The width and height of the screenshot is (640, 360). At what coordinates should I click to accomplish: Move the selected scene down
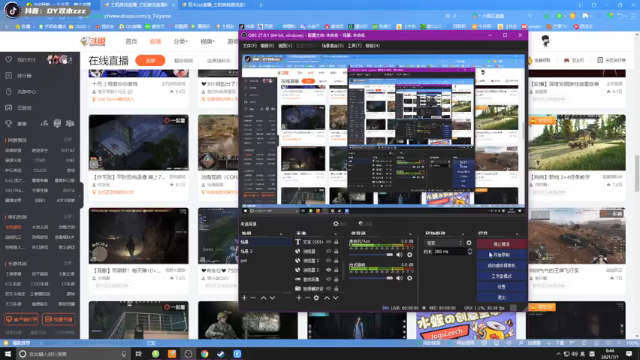tap(272, 298)
